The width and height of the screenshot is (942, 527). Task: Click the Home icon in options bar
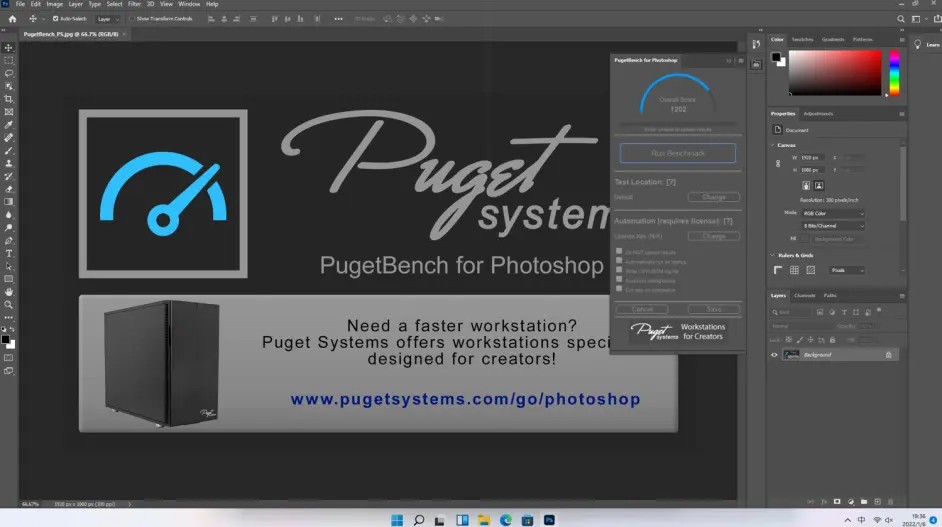[12, 19]
